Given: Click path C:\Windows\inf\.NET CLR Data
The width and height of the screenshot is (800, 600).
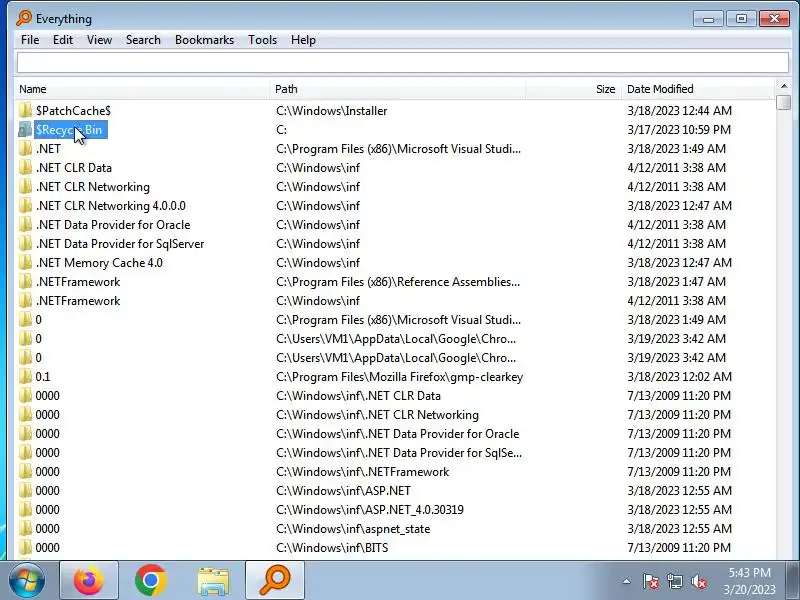Looking at the screenshot, I should [x=358, y=395].
